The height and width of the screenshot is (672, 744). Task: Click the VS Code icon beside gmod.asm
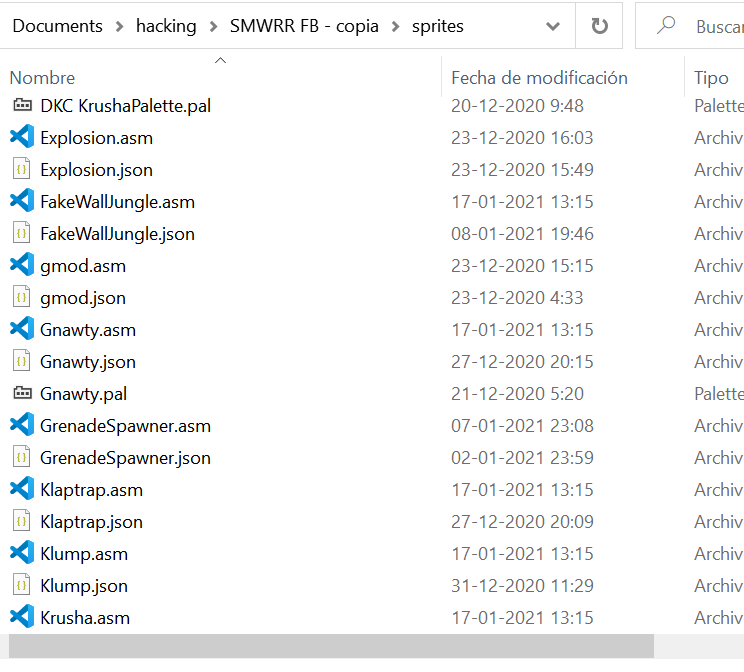[22, 265]
